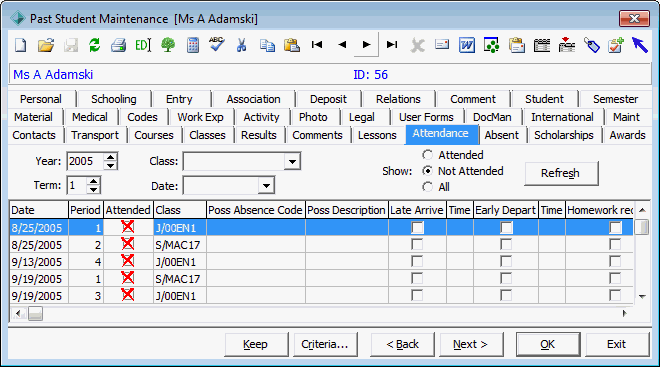Increase the Year spinner value
This screenshot has height=367, width=660.
[110, 157]
